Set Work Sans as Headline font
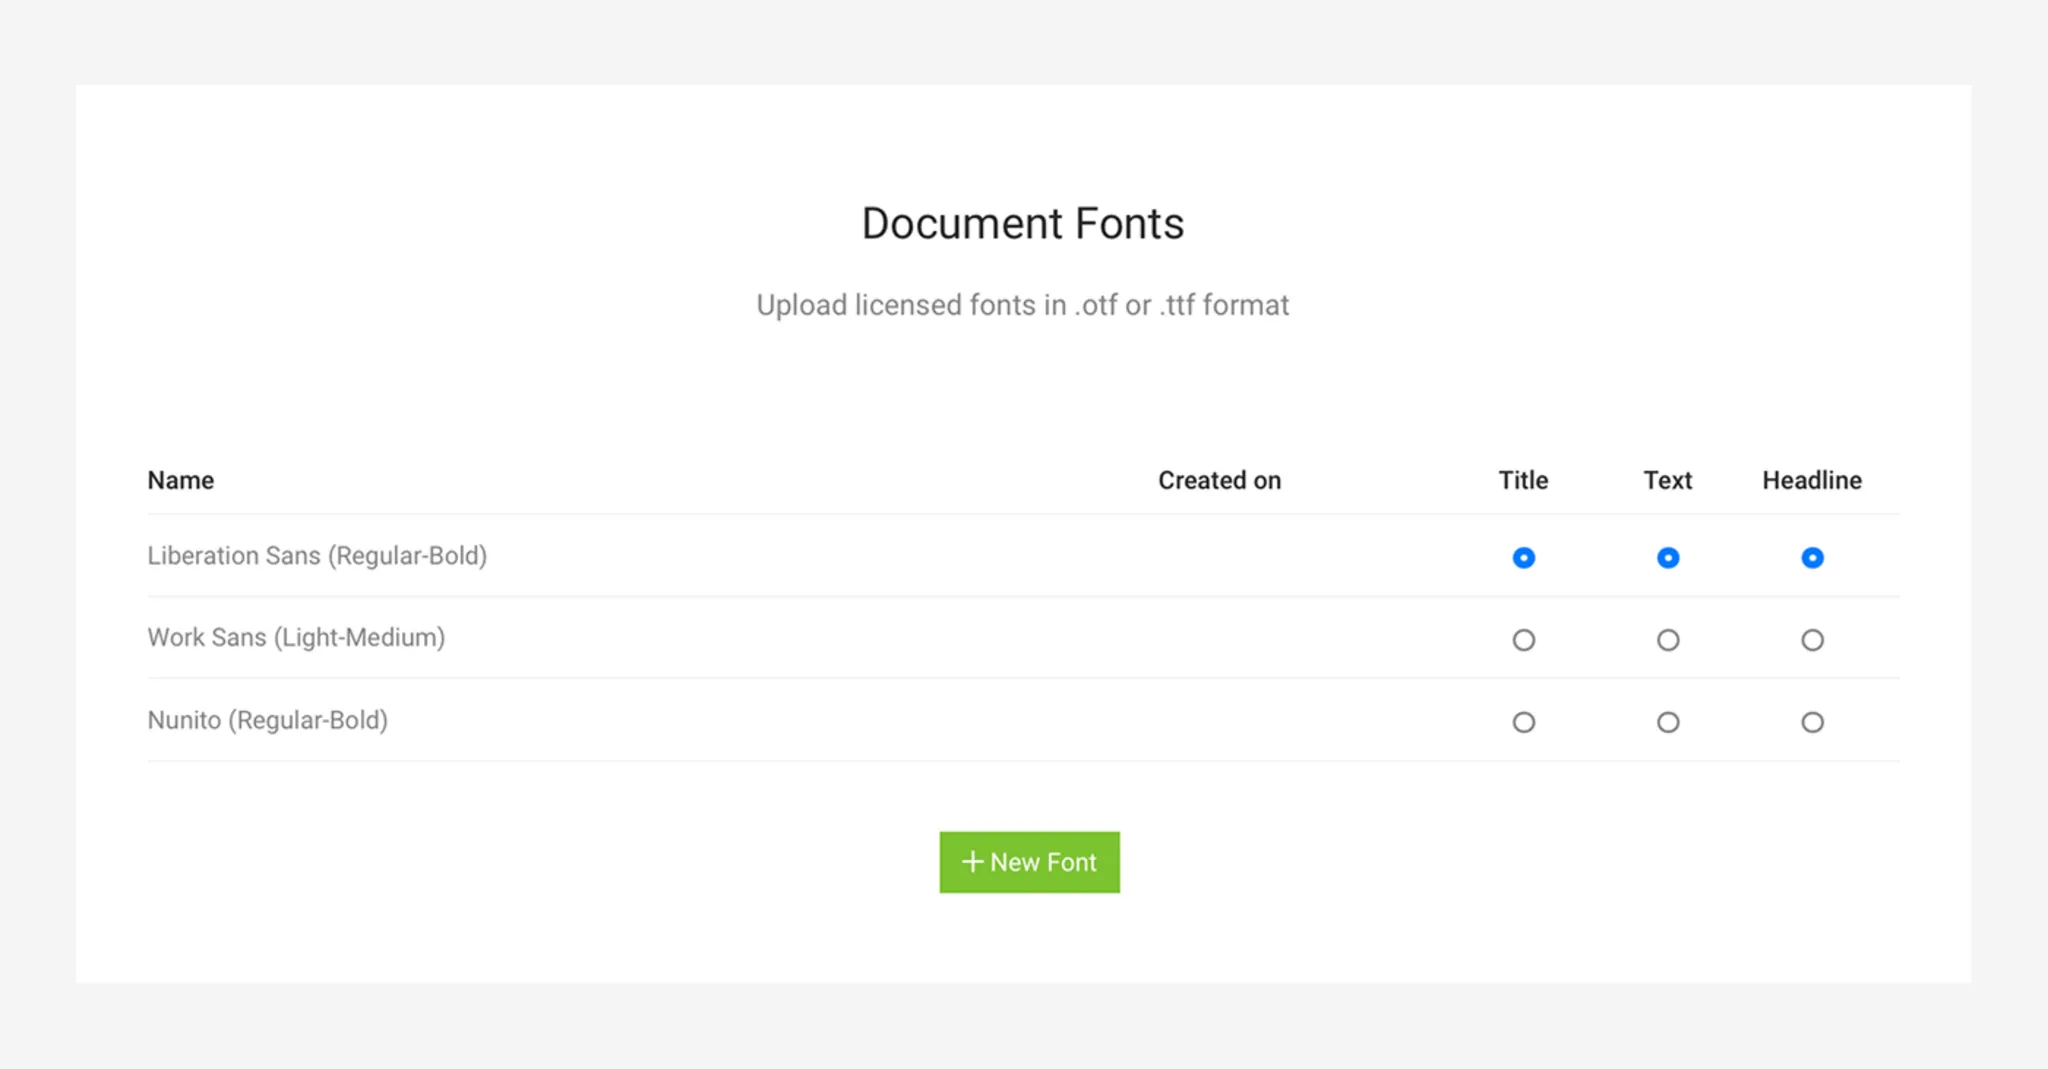 [1812, 640]
